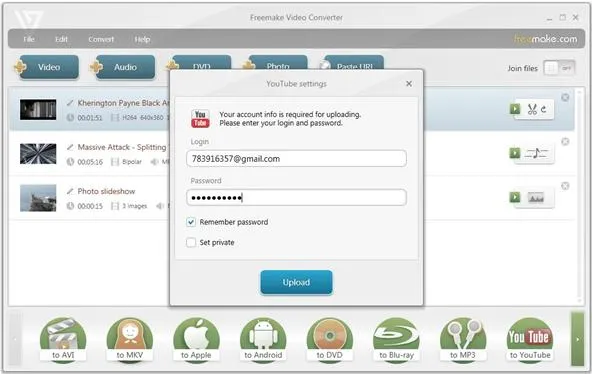Open cut editor scissors for Kherington Payne
The image size is (592, 374).
click(x=532, y=109)
